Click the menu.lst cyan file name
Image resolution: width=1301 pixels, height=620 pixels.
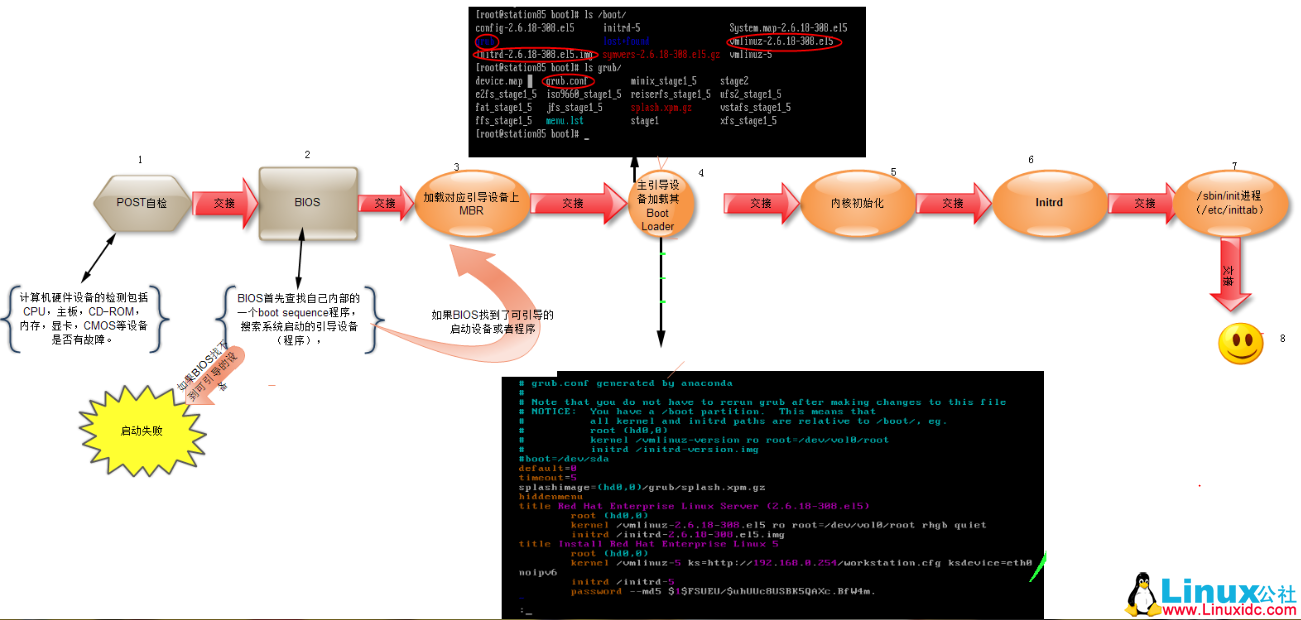click(x=565, y=121)
